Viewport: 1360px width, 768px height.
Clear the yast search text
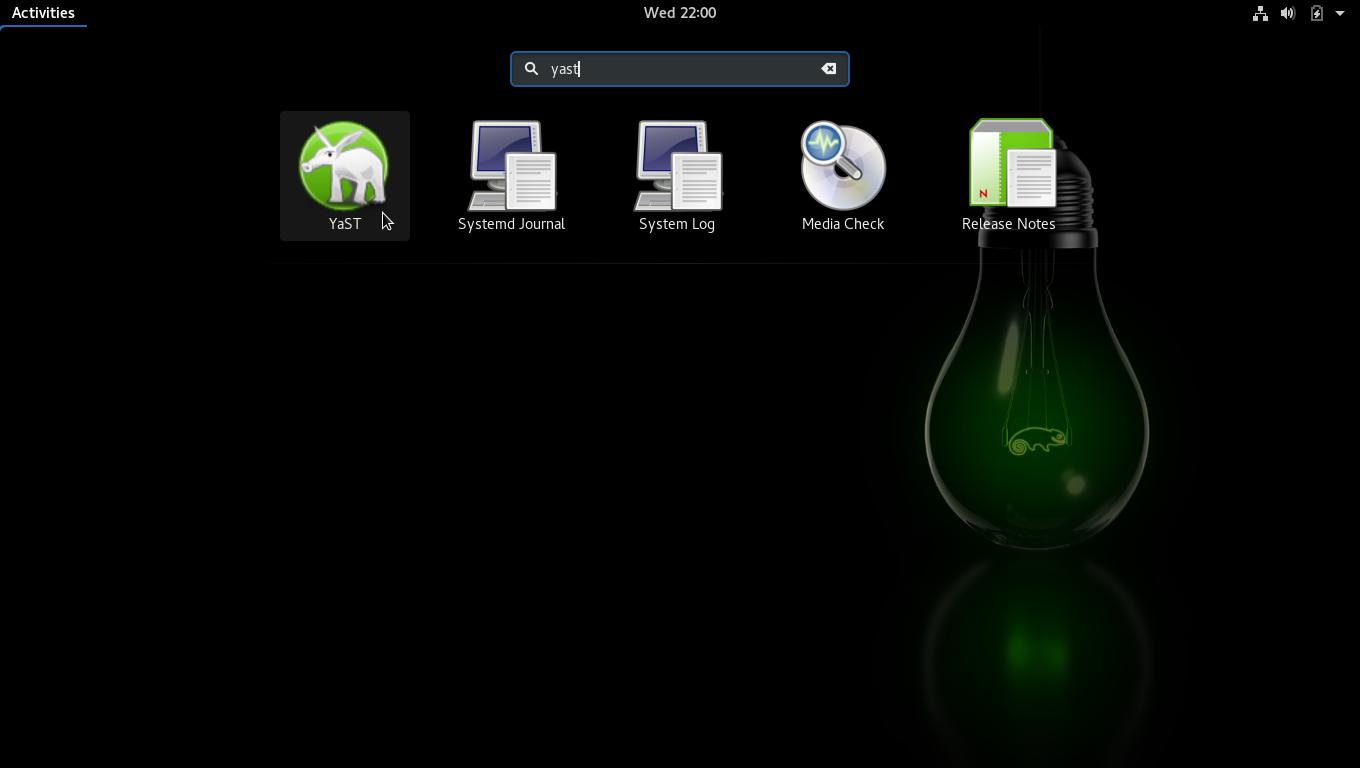[x=829, y=69]
